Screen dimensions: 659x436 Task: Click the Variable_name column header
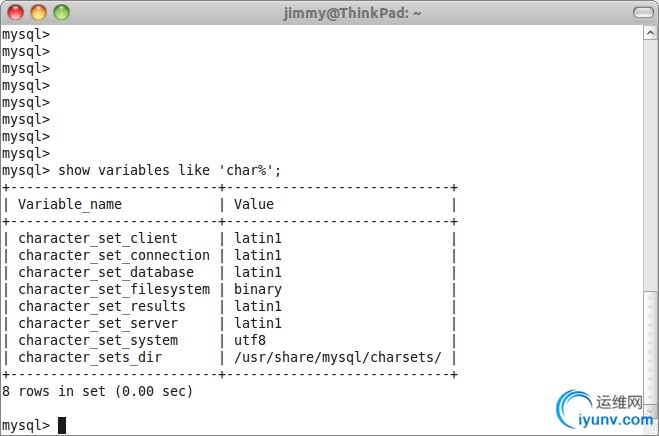tap(70, 204)
